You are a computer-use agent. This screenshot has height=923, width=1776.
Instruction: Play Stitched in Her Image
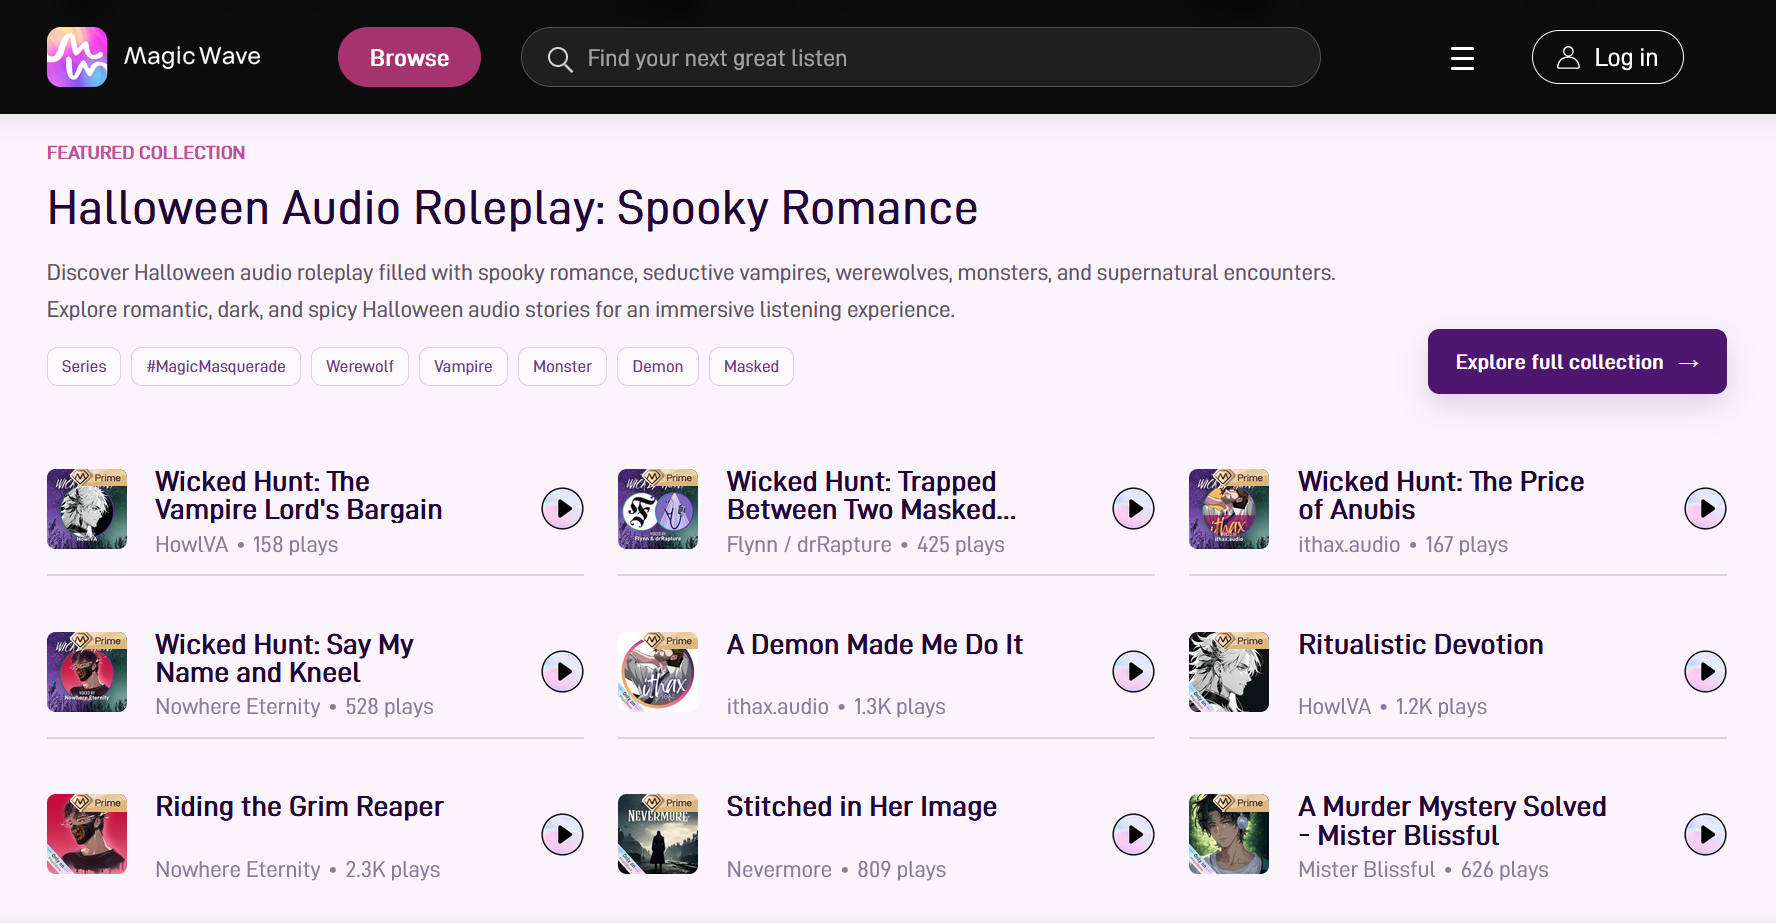coord(1134,834)
